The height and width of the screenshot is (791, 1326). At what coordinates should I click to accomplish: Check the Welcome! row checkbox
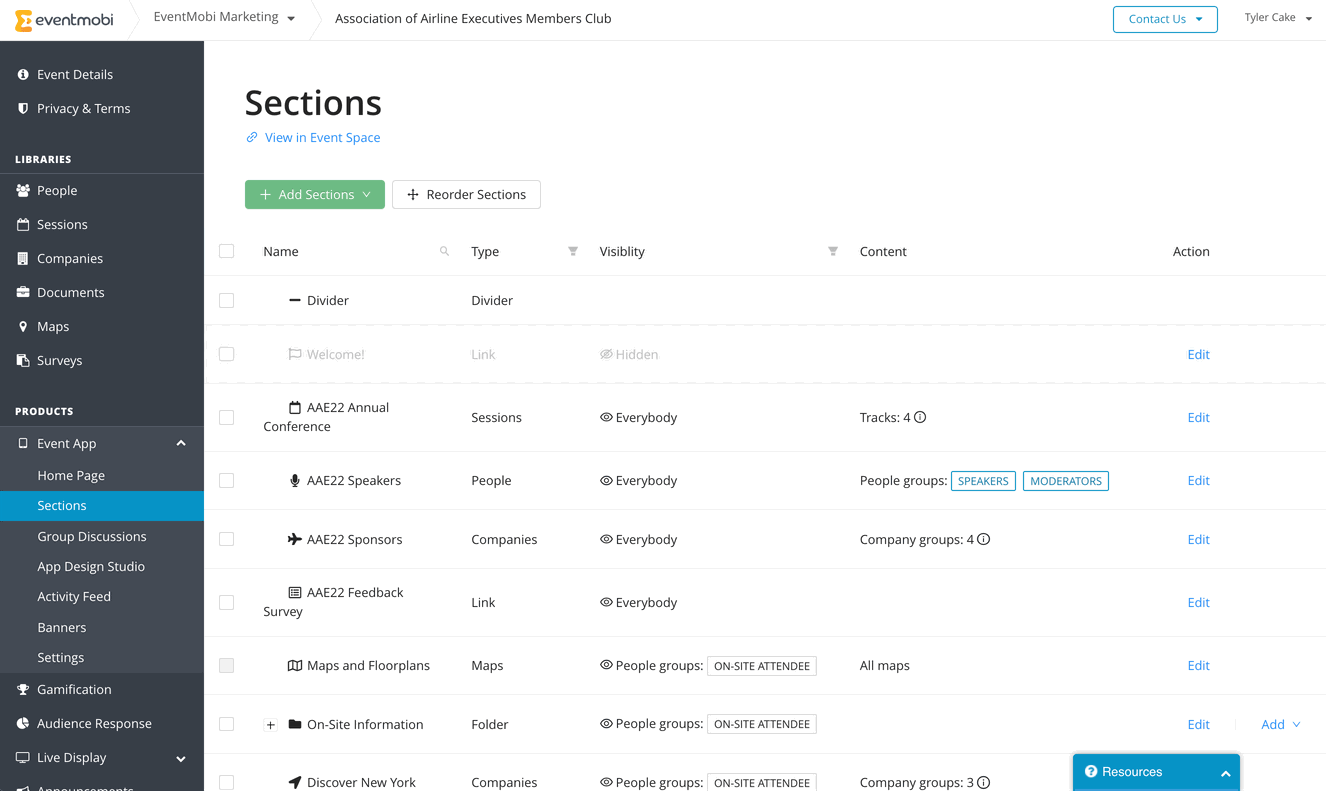coord(227,354)
